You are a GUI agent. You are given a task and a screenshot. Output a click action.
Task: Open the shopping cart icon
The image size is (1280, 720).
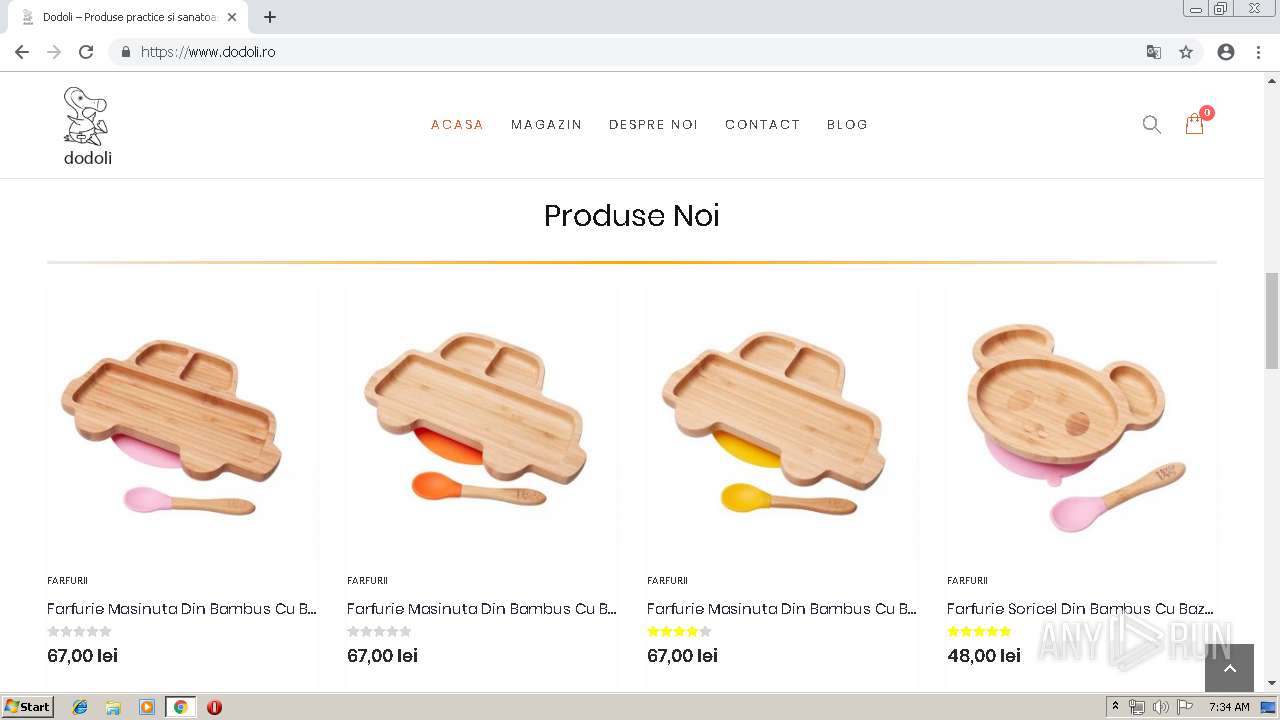tap(1194, 125)
